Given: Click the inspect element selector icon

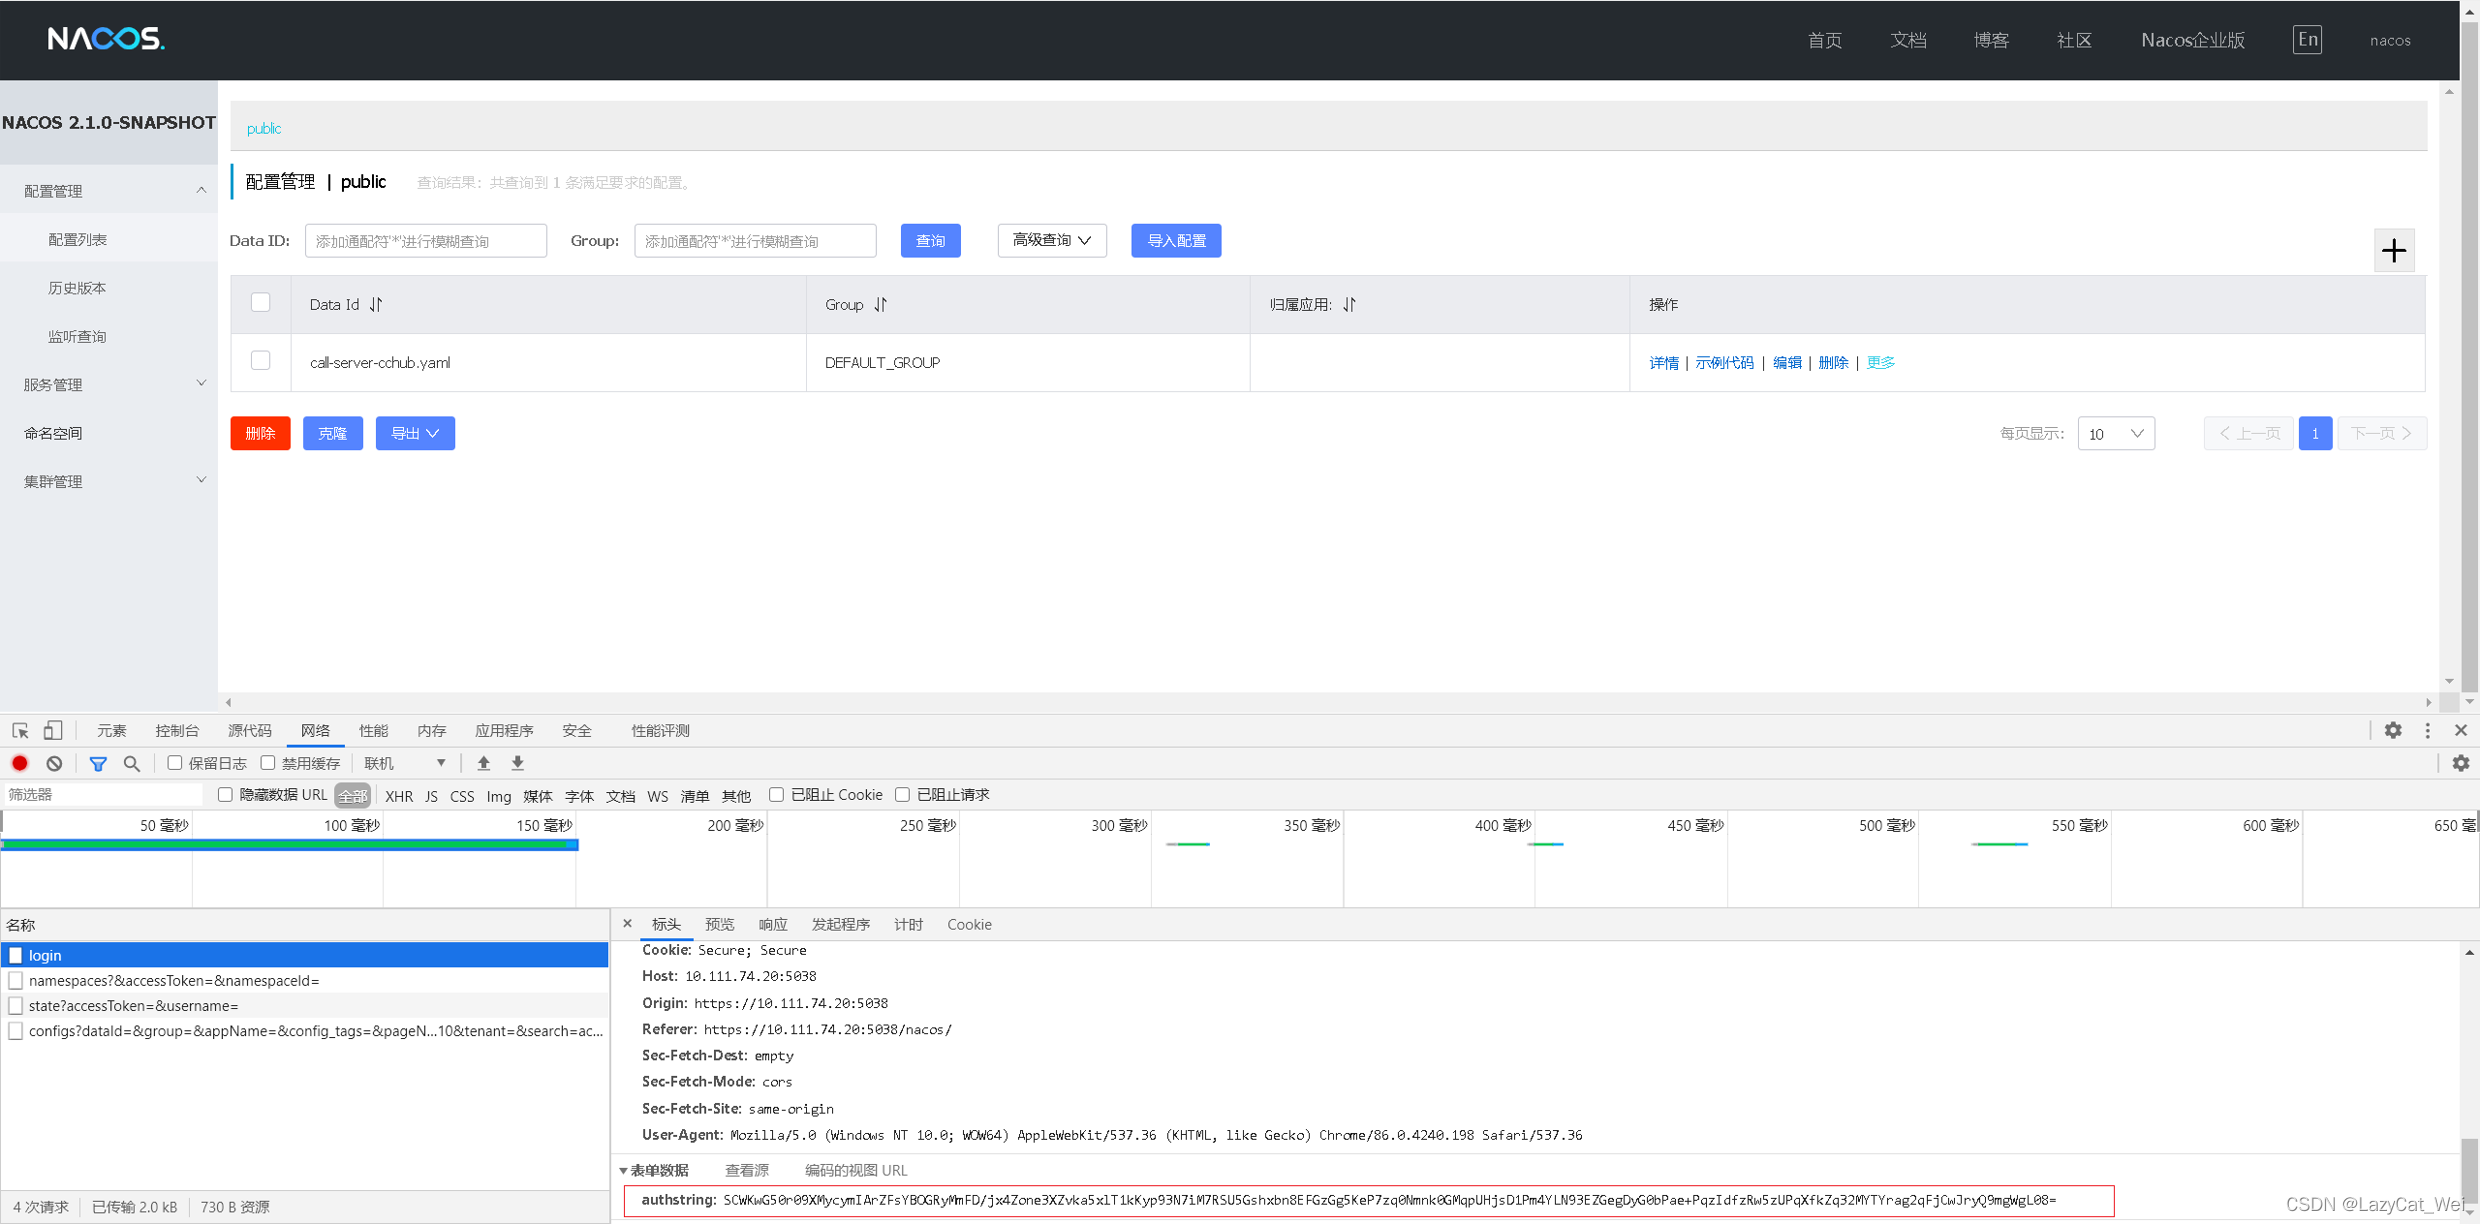Looking at the screenshot, I should (20, 730).
